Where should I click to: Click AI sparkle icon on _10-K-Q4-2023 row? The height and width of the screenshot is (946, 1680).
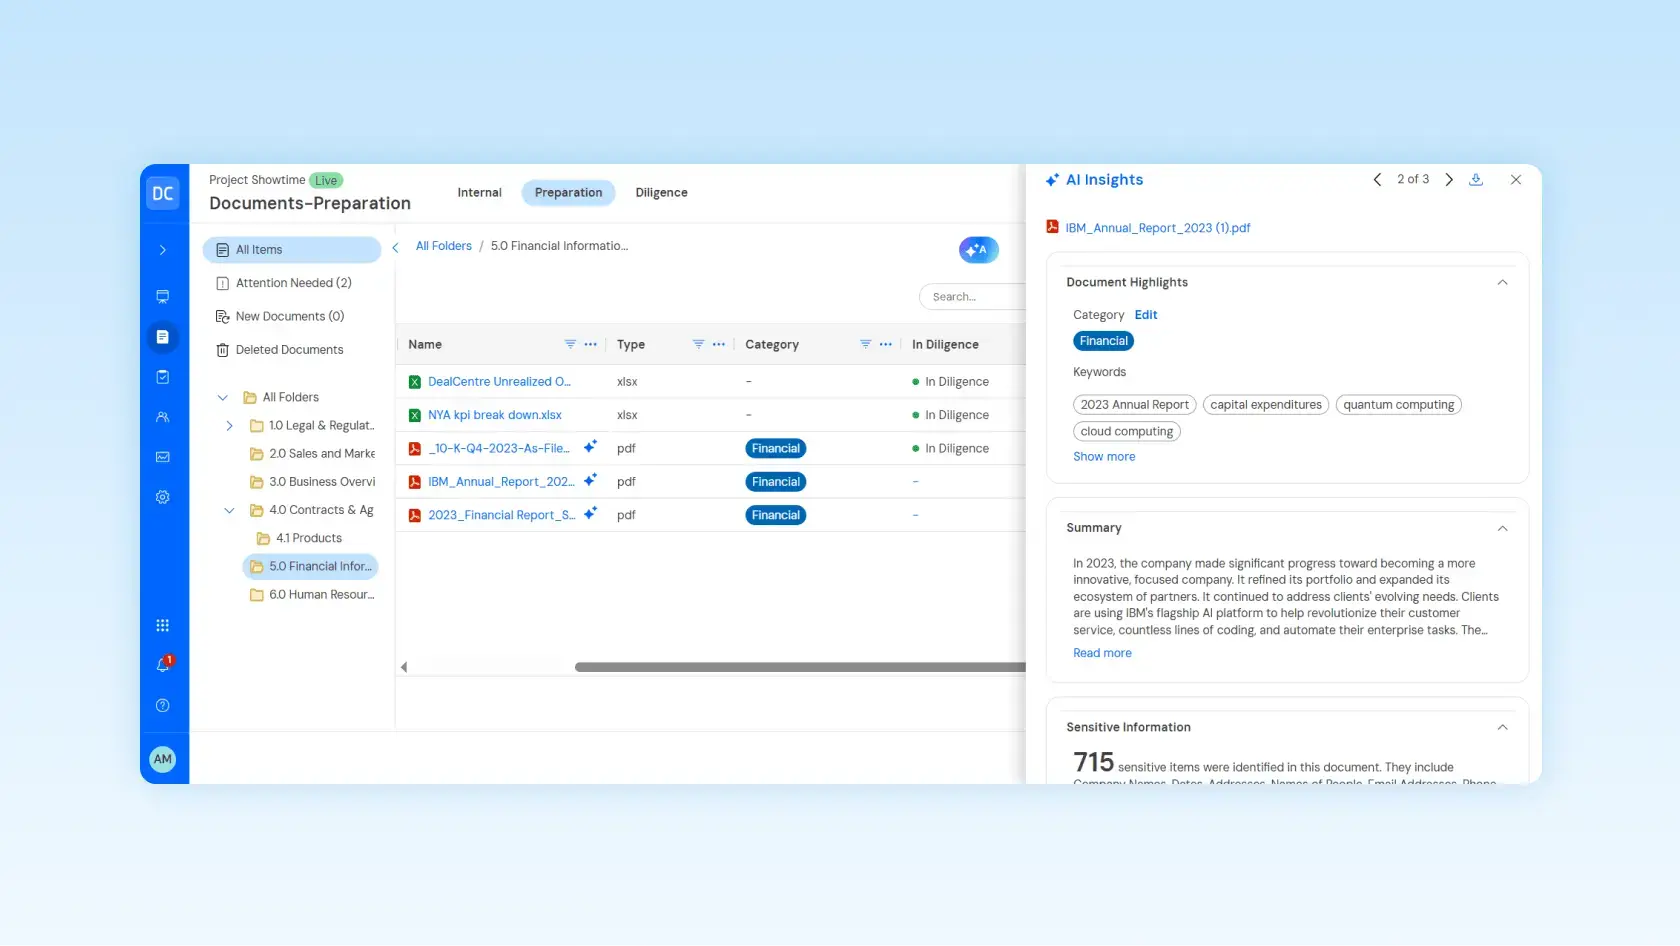point(591,446)
